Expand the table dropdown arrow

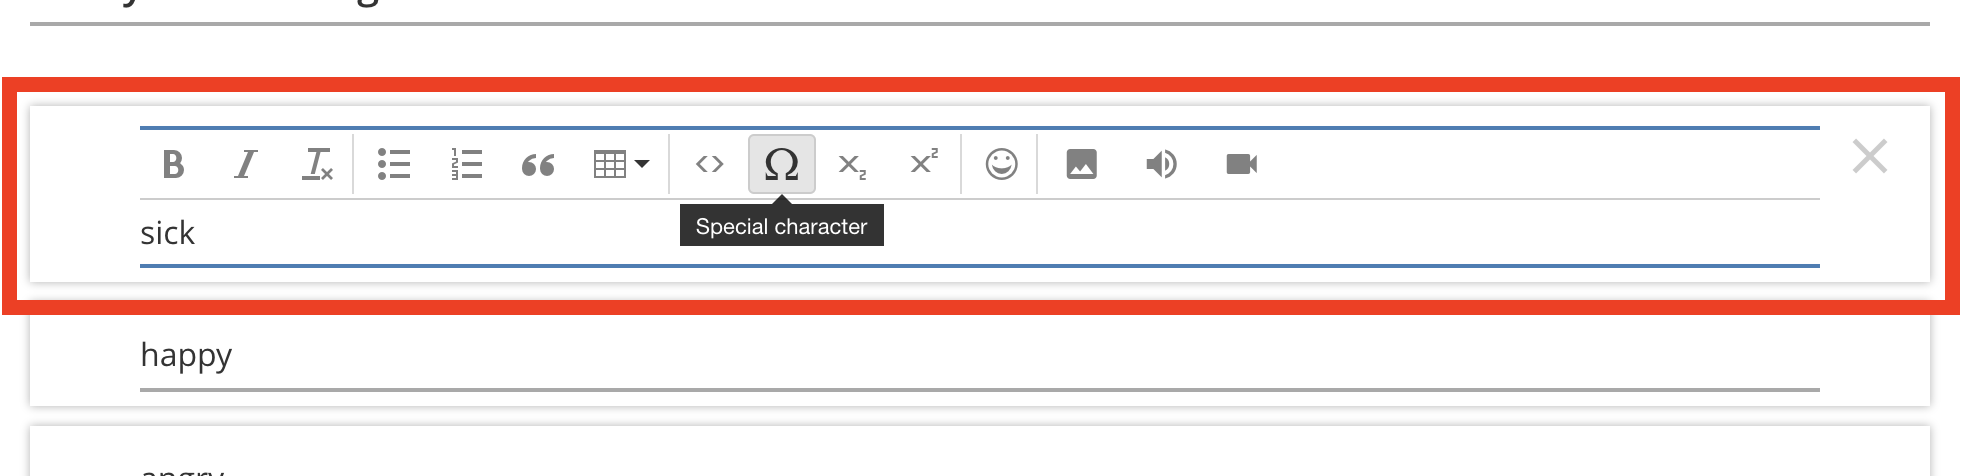[642, 164]
